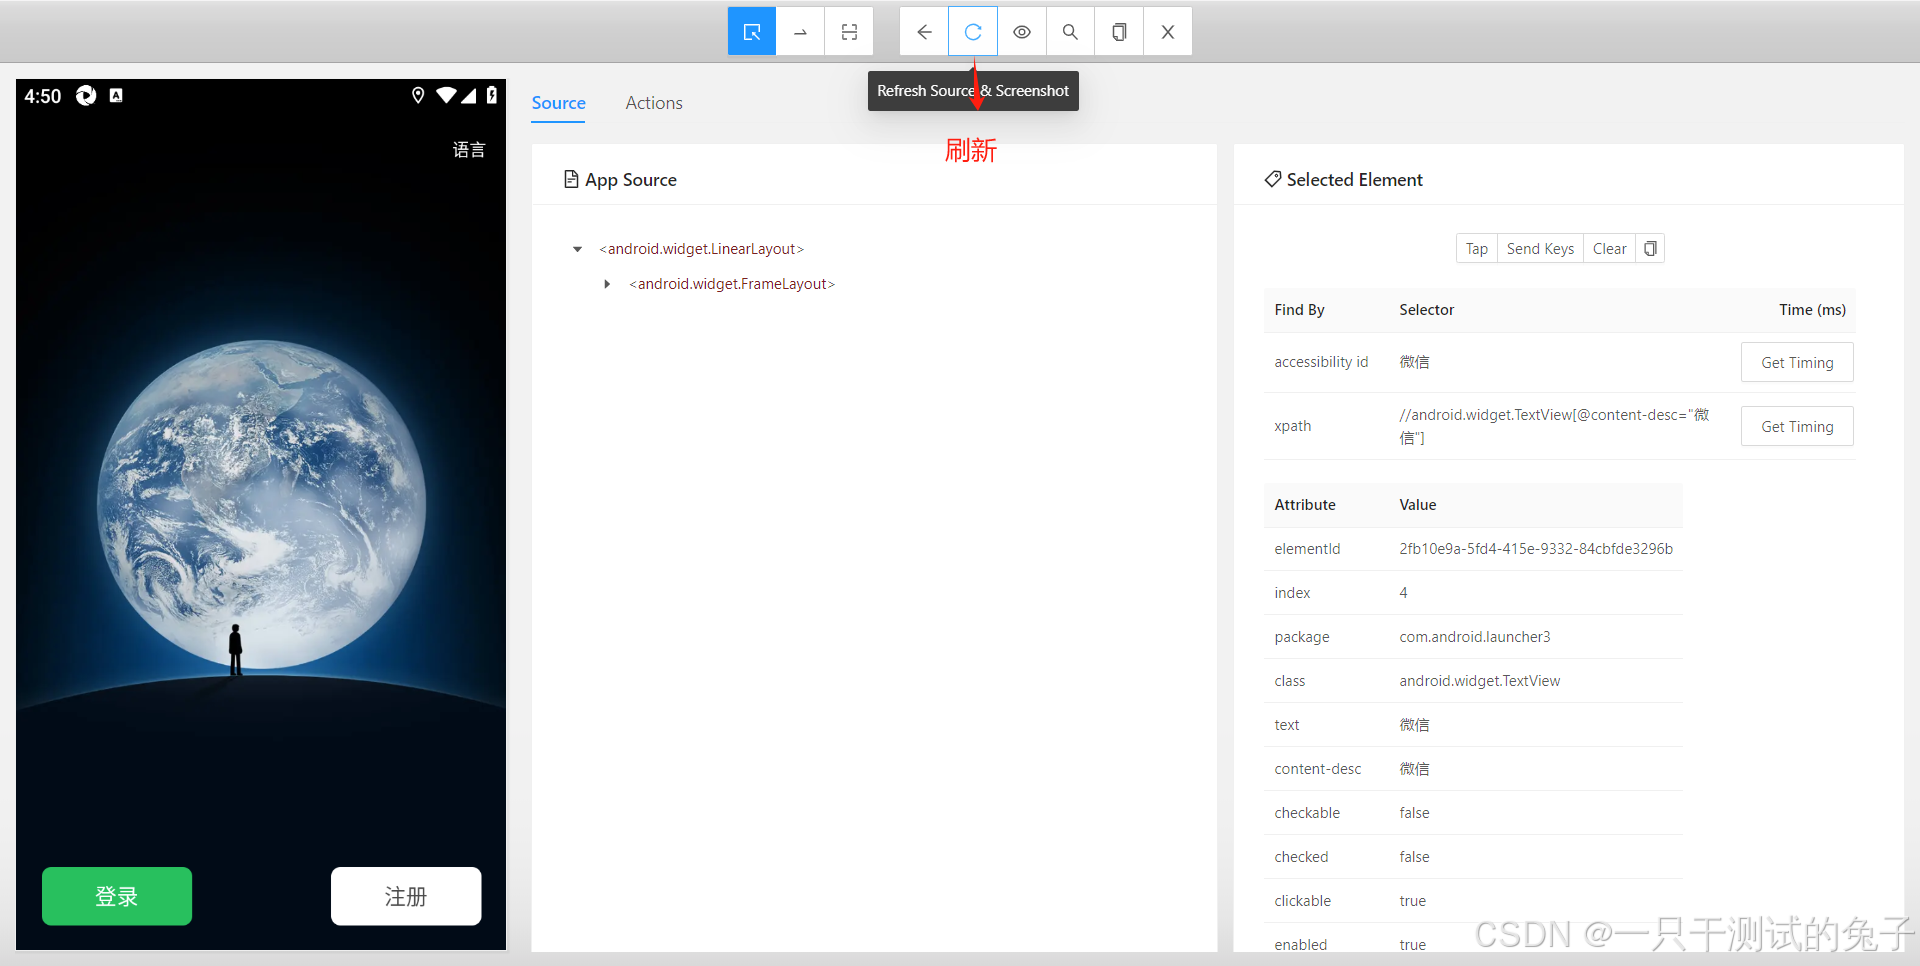Switch to Swipe By Coordinates mode
This screenshot has width=1920, height=966.
pyautogui.click(x=801, y=32)
